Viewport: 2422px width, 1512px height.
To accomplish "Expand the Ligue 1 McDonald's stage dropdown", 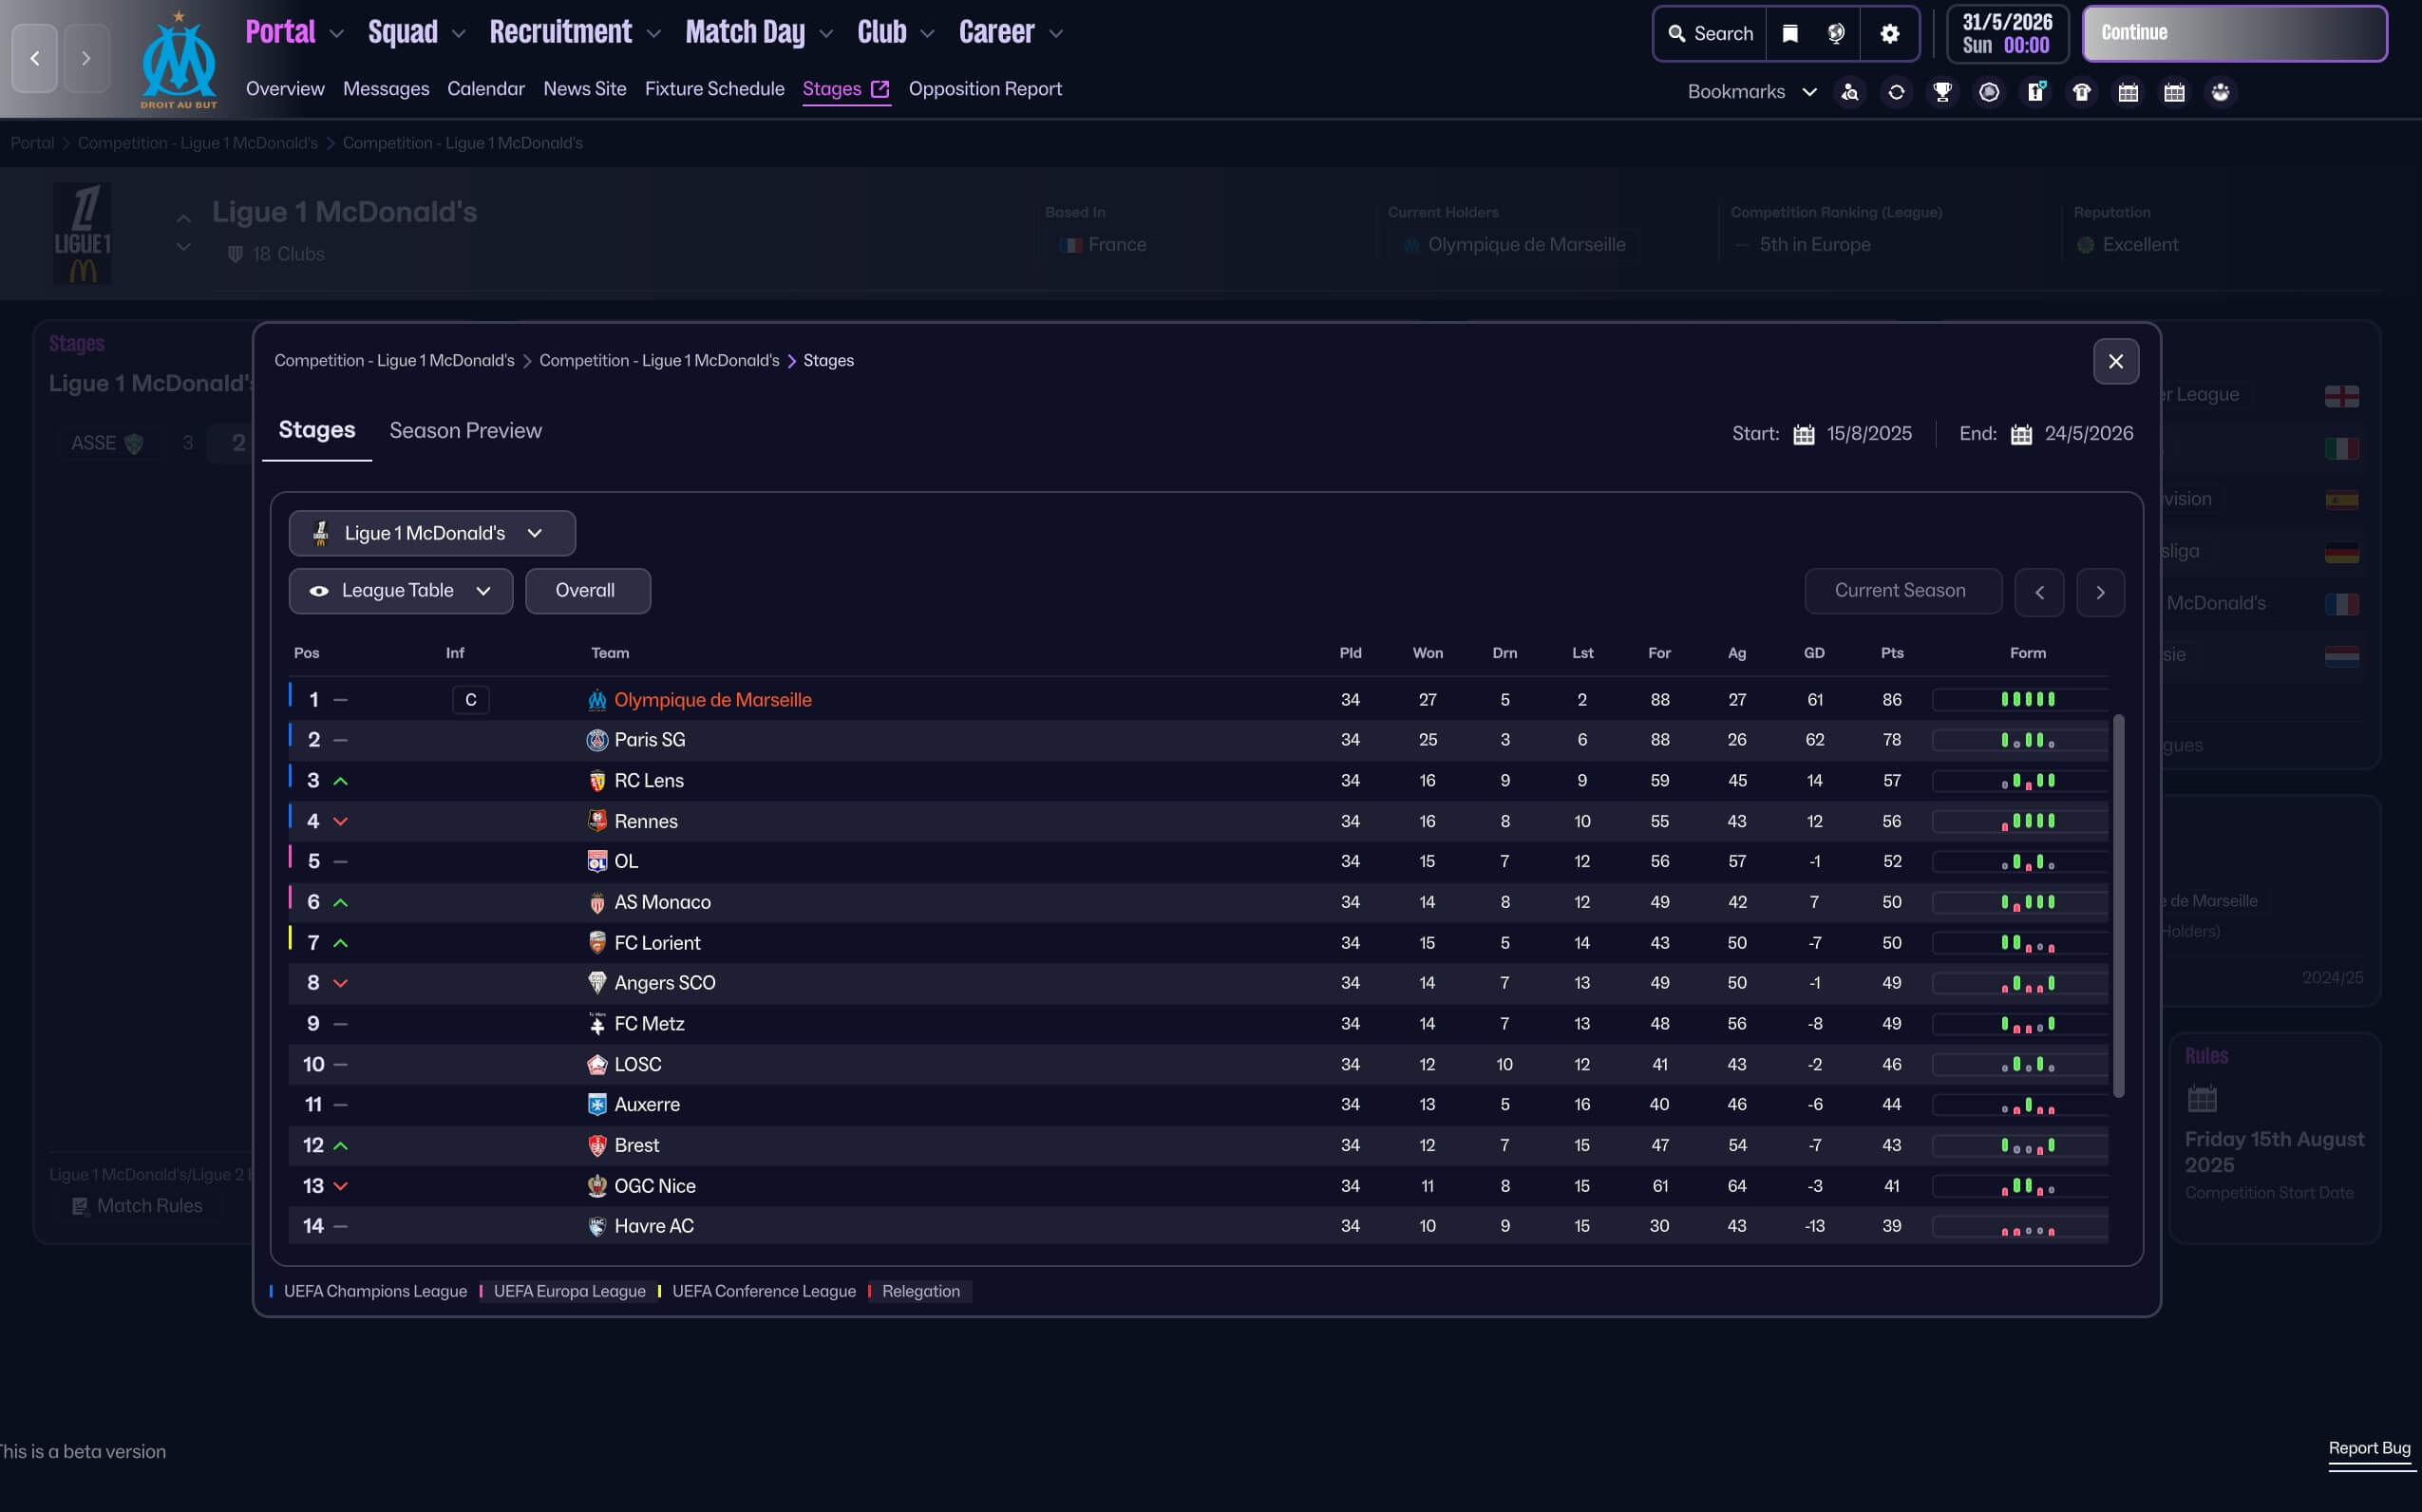I will (431, 533).
